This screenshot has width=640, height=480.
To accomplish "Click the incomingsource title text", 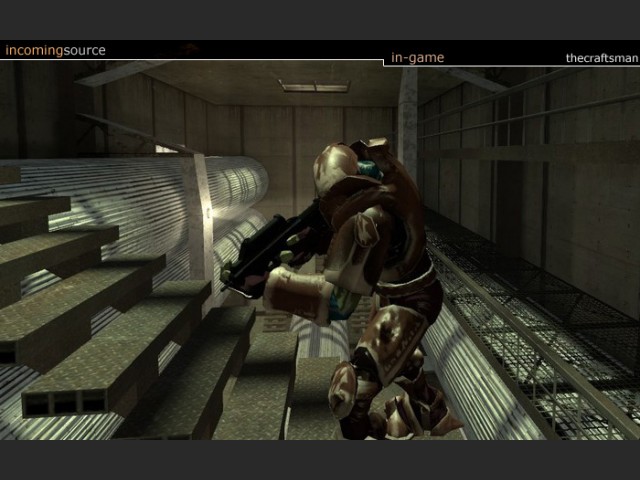I will [x=56, y=51].
